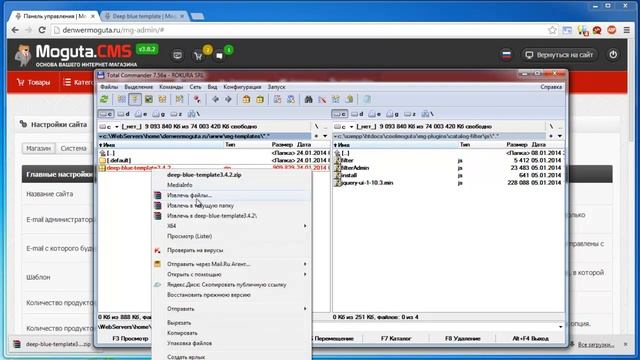Open right panel directory history arrow
Screen dimensions: 640x360
click(x=560, y=136)
